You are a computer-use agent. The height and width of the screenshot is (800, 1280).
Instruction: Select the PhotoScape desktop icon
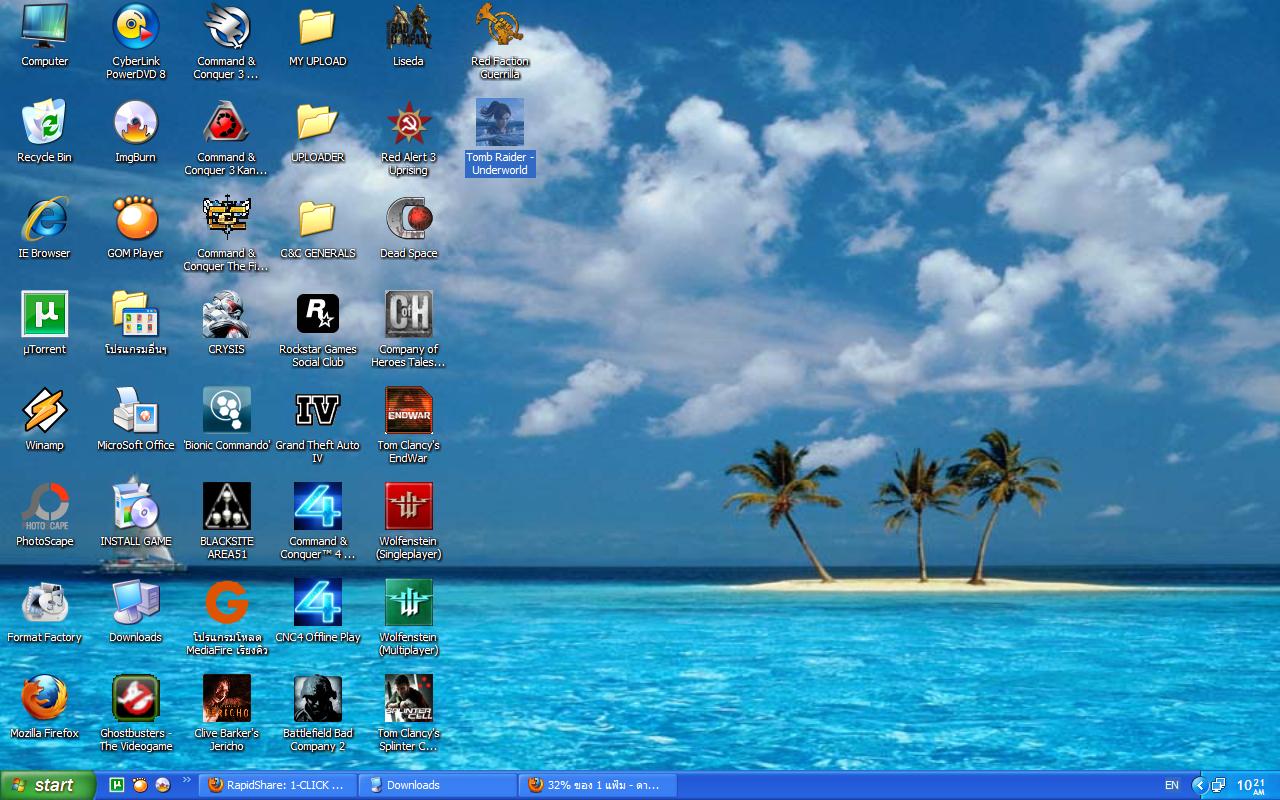click(x=45, y=507)
